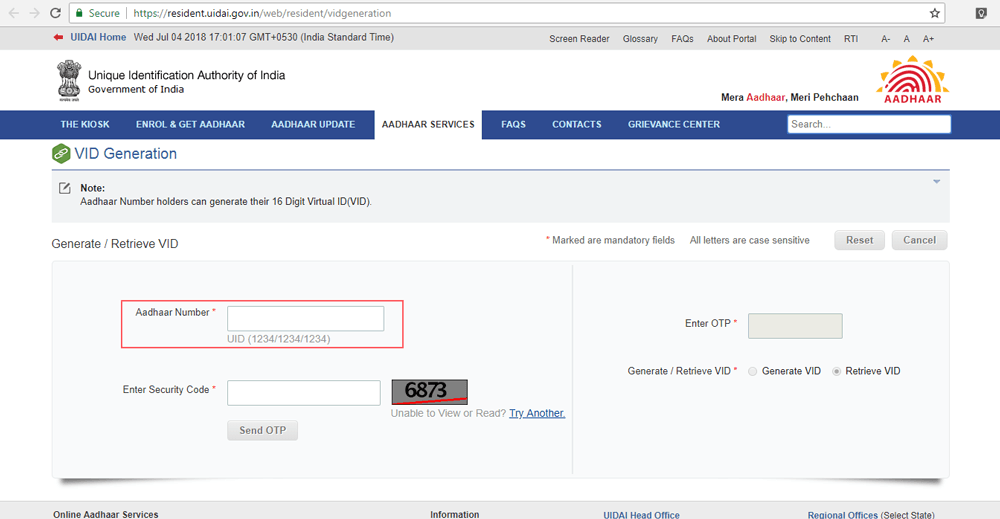Click the Reset button
The width and height of the screenshot is (1000, 519).
click(859, 240)
